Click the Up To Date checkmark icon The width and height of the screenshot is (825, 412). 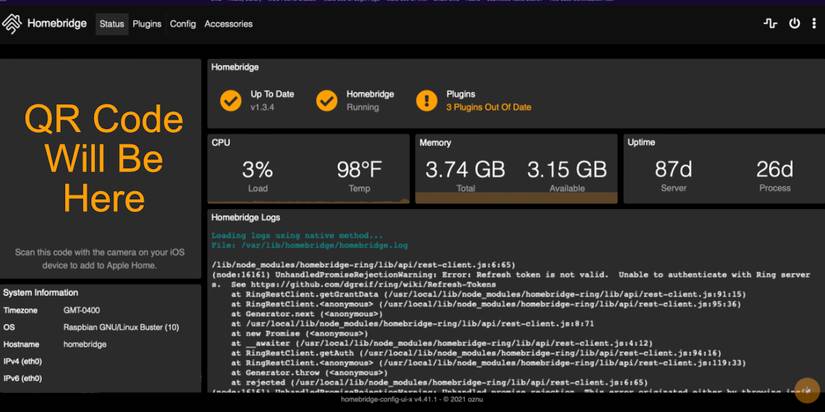tap(230, 100)
